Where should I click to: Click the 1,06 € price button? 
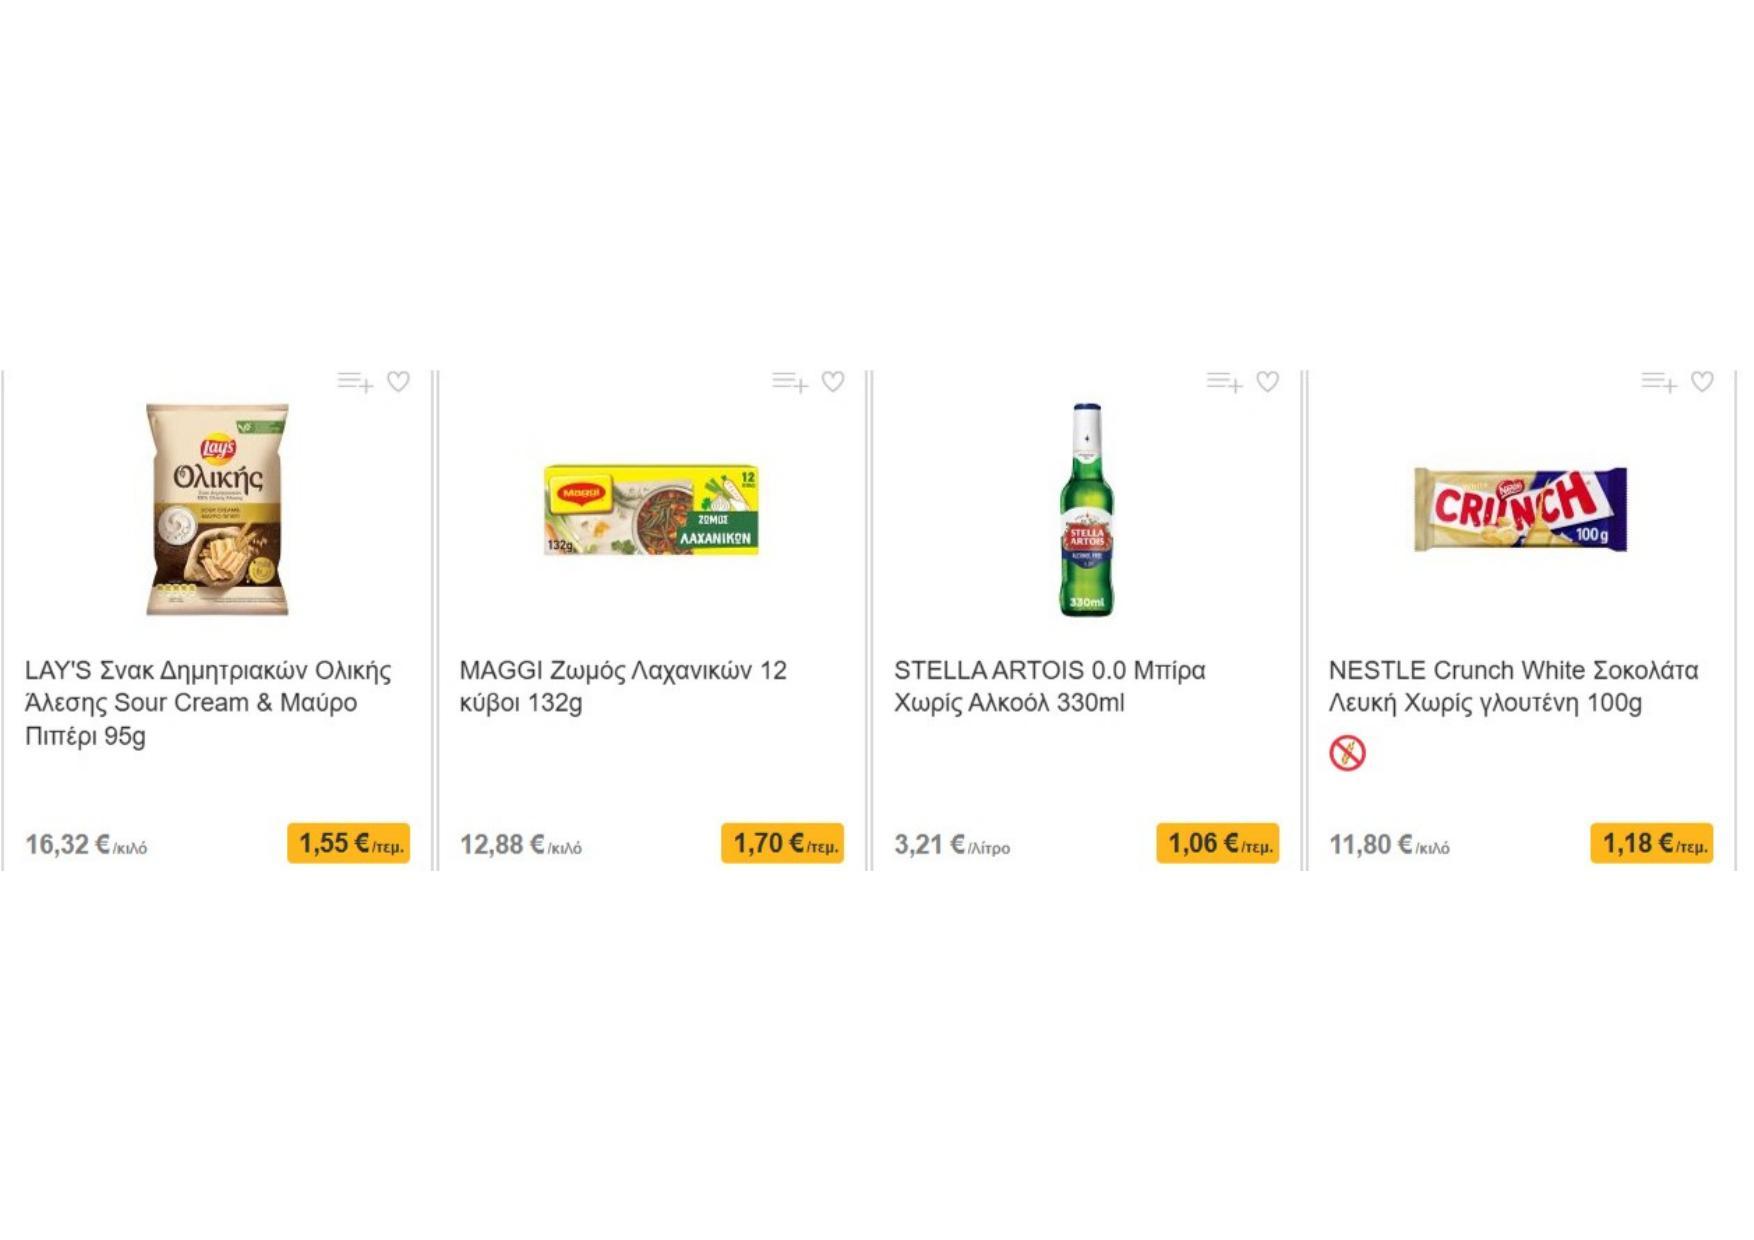coord(1217,843)
